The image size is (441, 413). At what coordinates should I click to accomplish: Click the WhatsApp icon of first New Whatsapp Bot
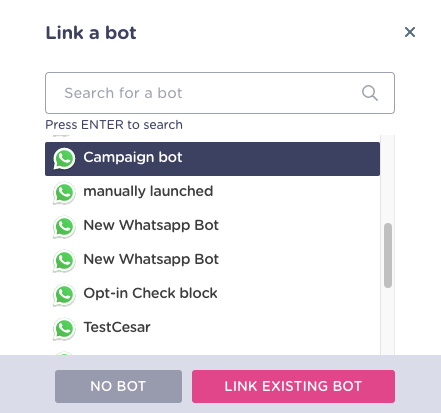pos(64,227)
